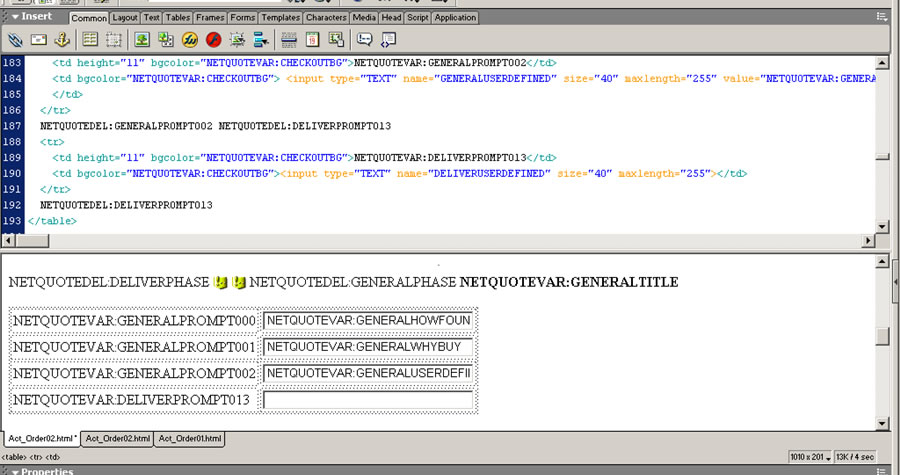This screenshot has width=900, height=475.
Task: Click the Named Anchor icon
Action: (62, 40)
